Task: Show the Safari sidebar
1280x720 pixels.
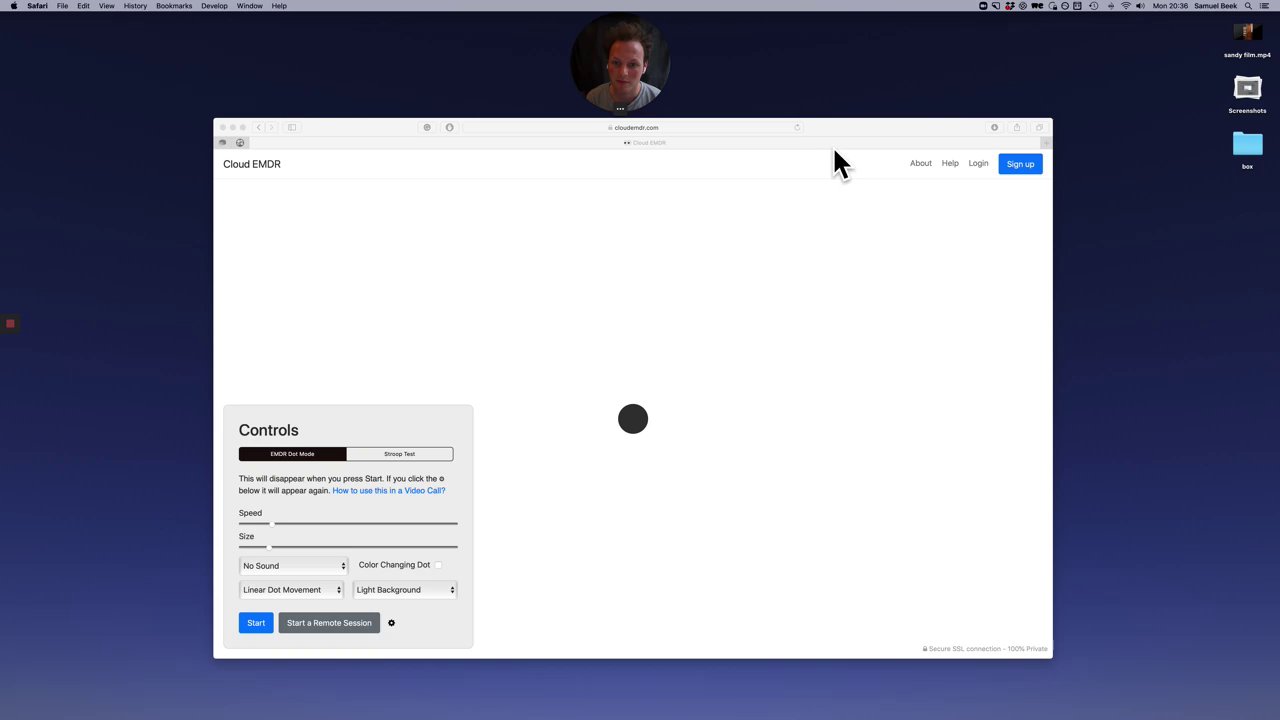Action: pyautogui.click(x=292, y=127)
